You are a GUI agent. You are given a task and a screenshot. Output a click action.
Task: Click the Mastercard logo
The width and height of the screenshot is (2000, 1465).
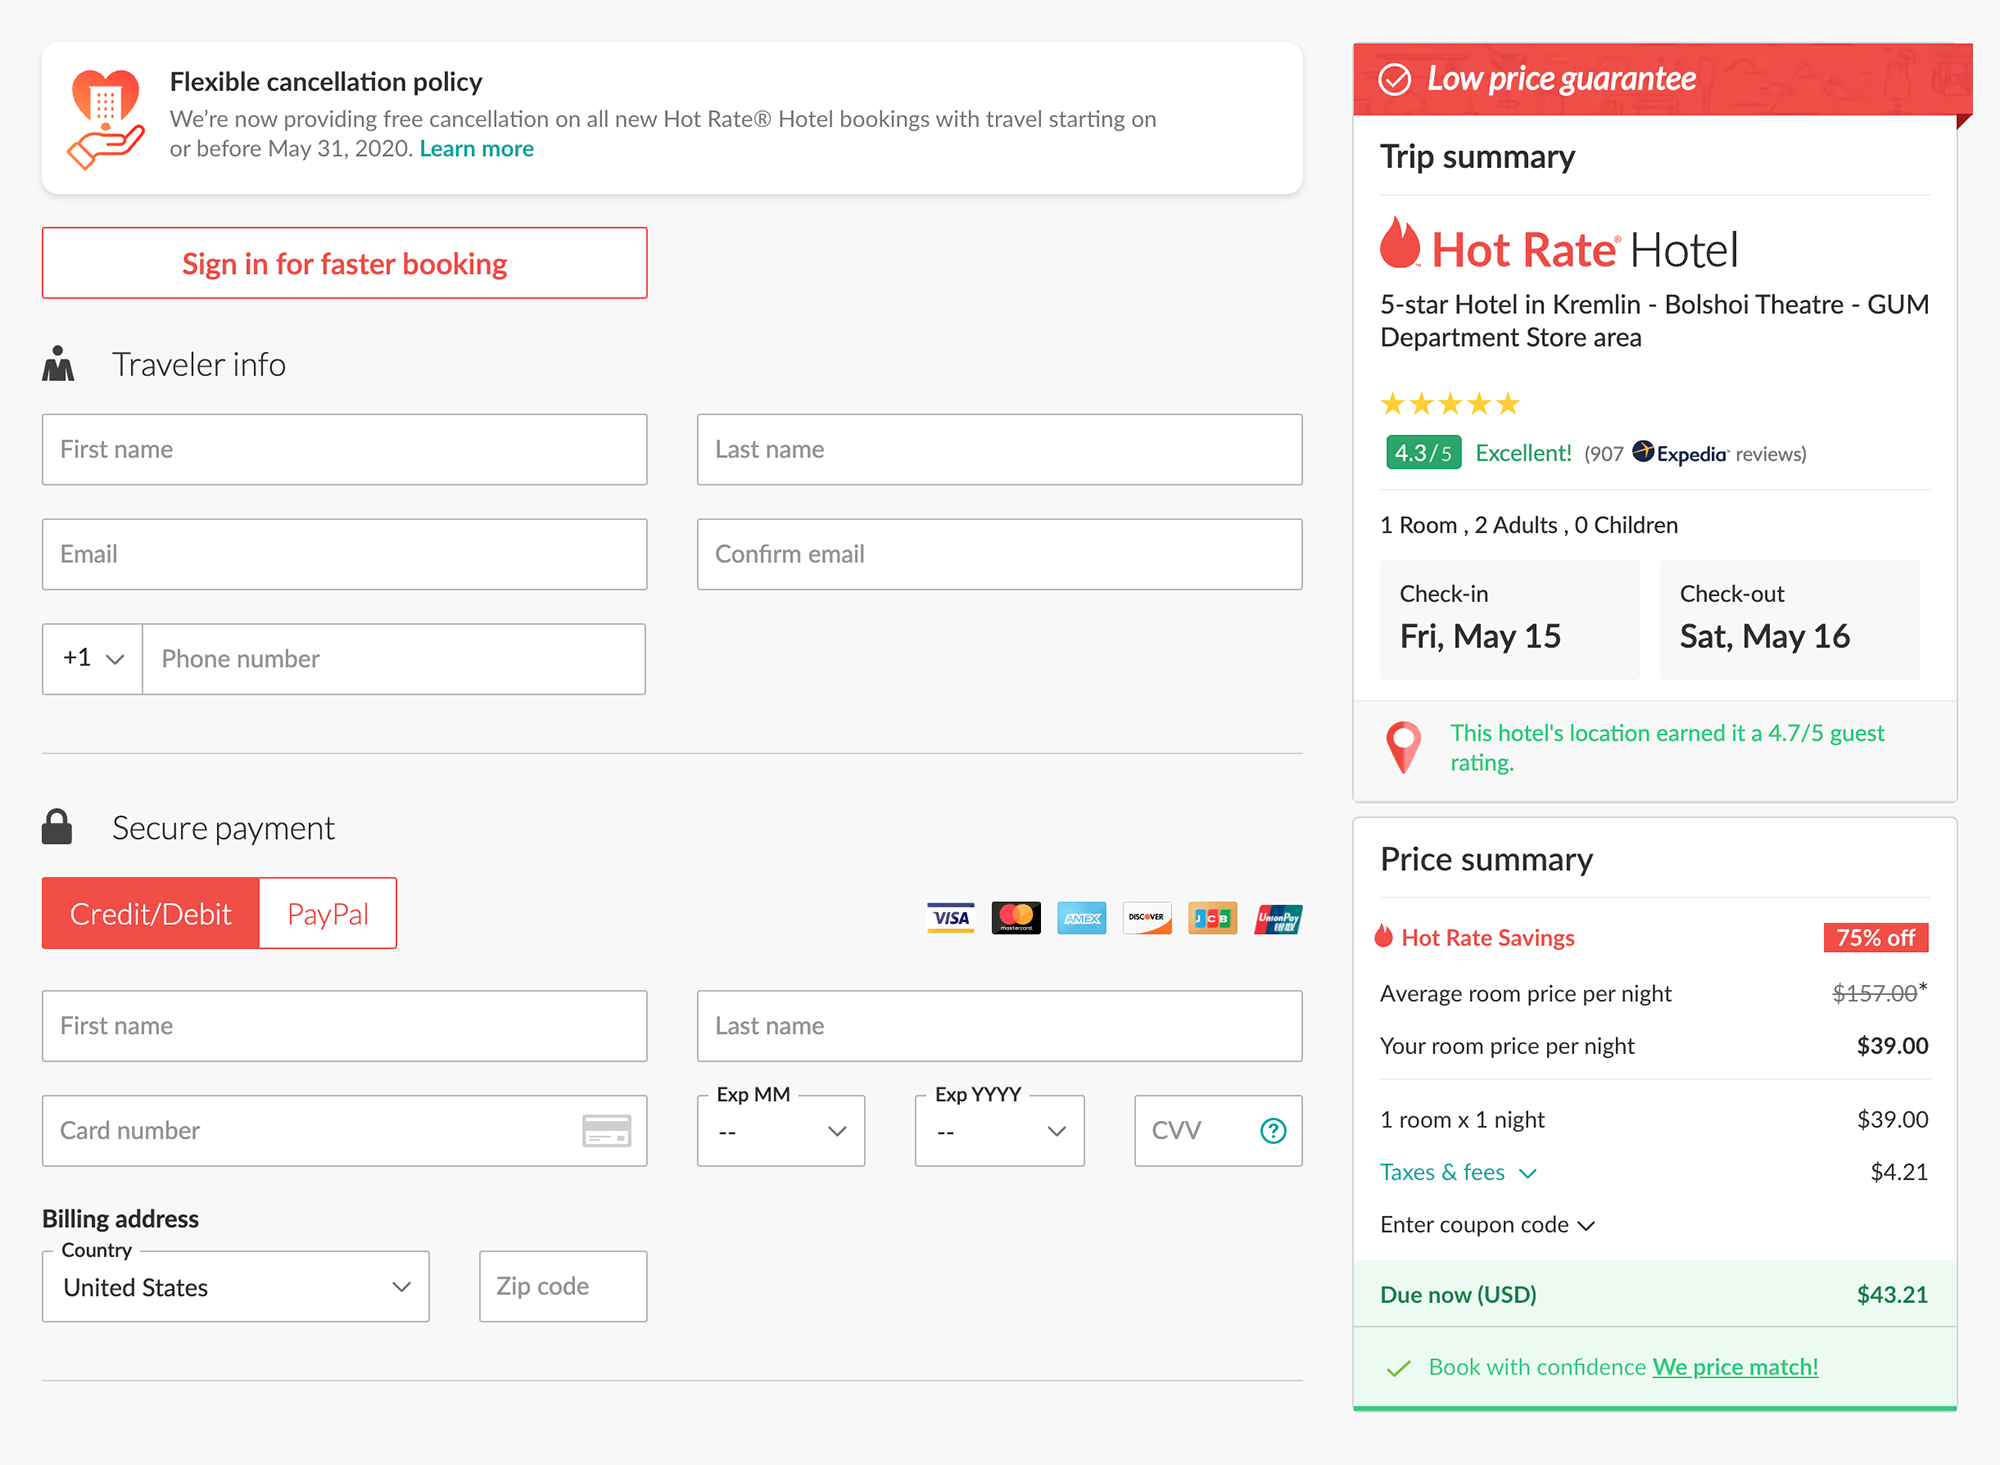pos(1016,918)
